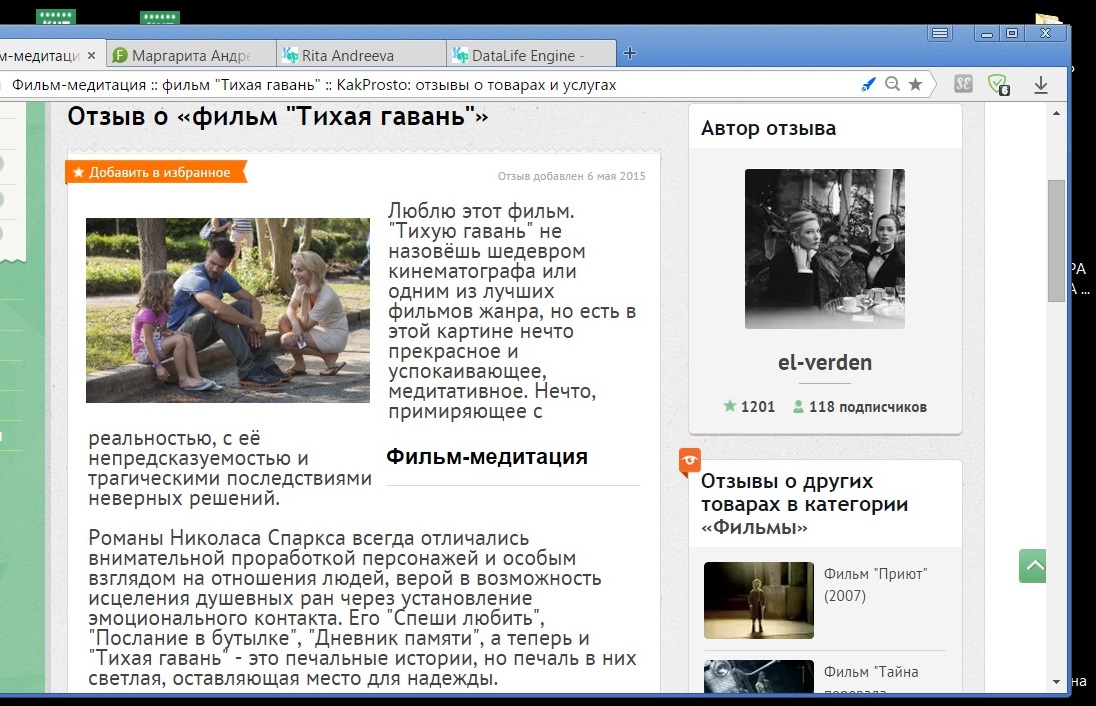
Task: Click the 118 подписчиков link
Action: tap(860, 407)
